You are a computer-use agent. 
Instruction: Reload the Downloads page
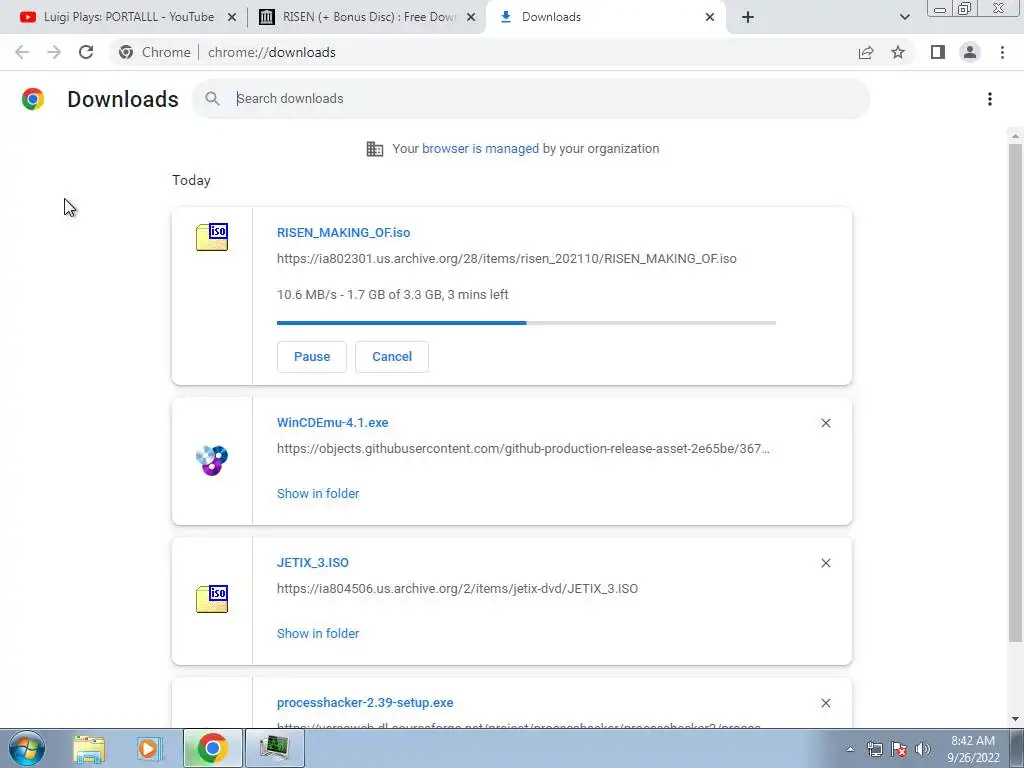click(x=86, y=52)
